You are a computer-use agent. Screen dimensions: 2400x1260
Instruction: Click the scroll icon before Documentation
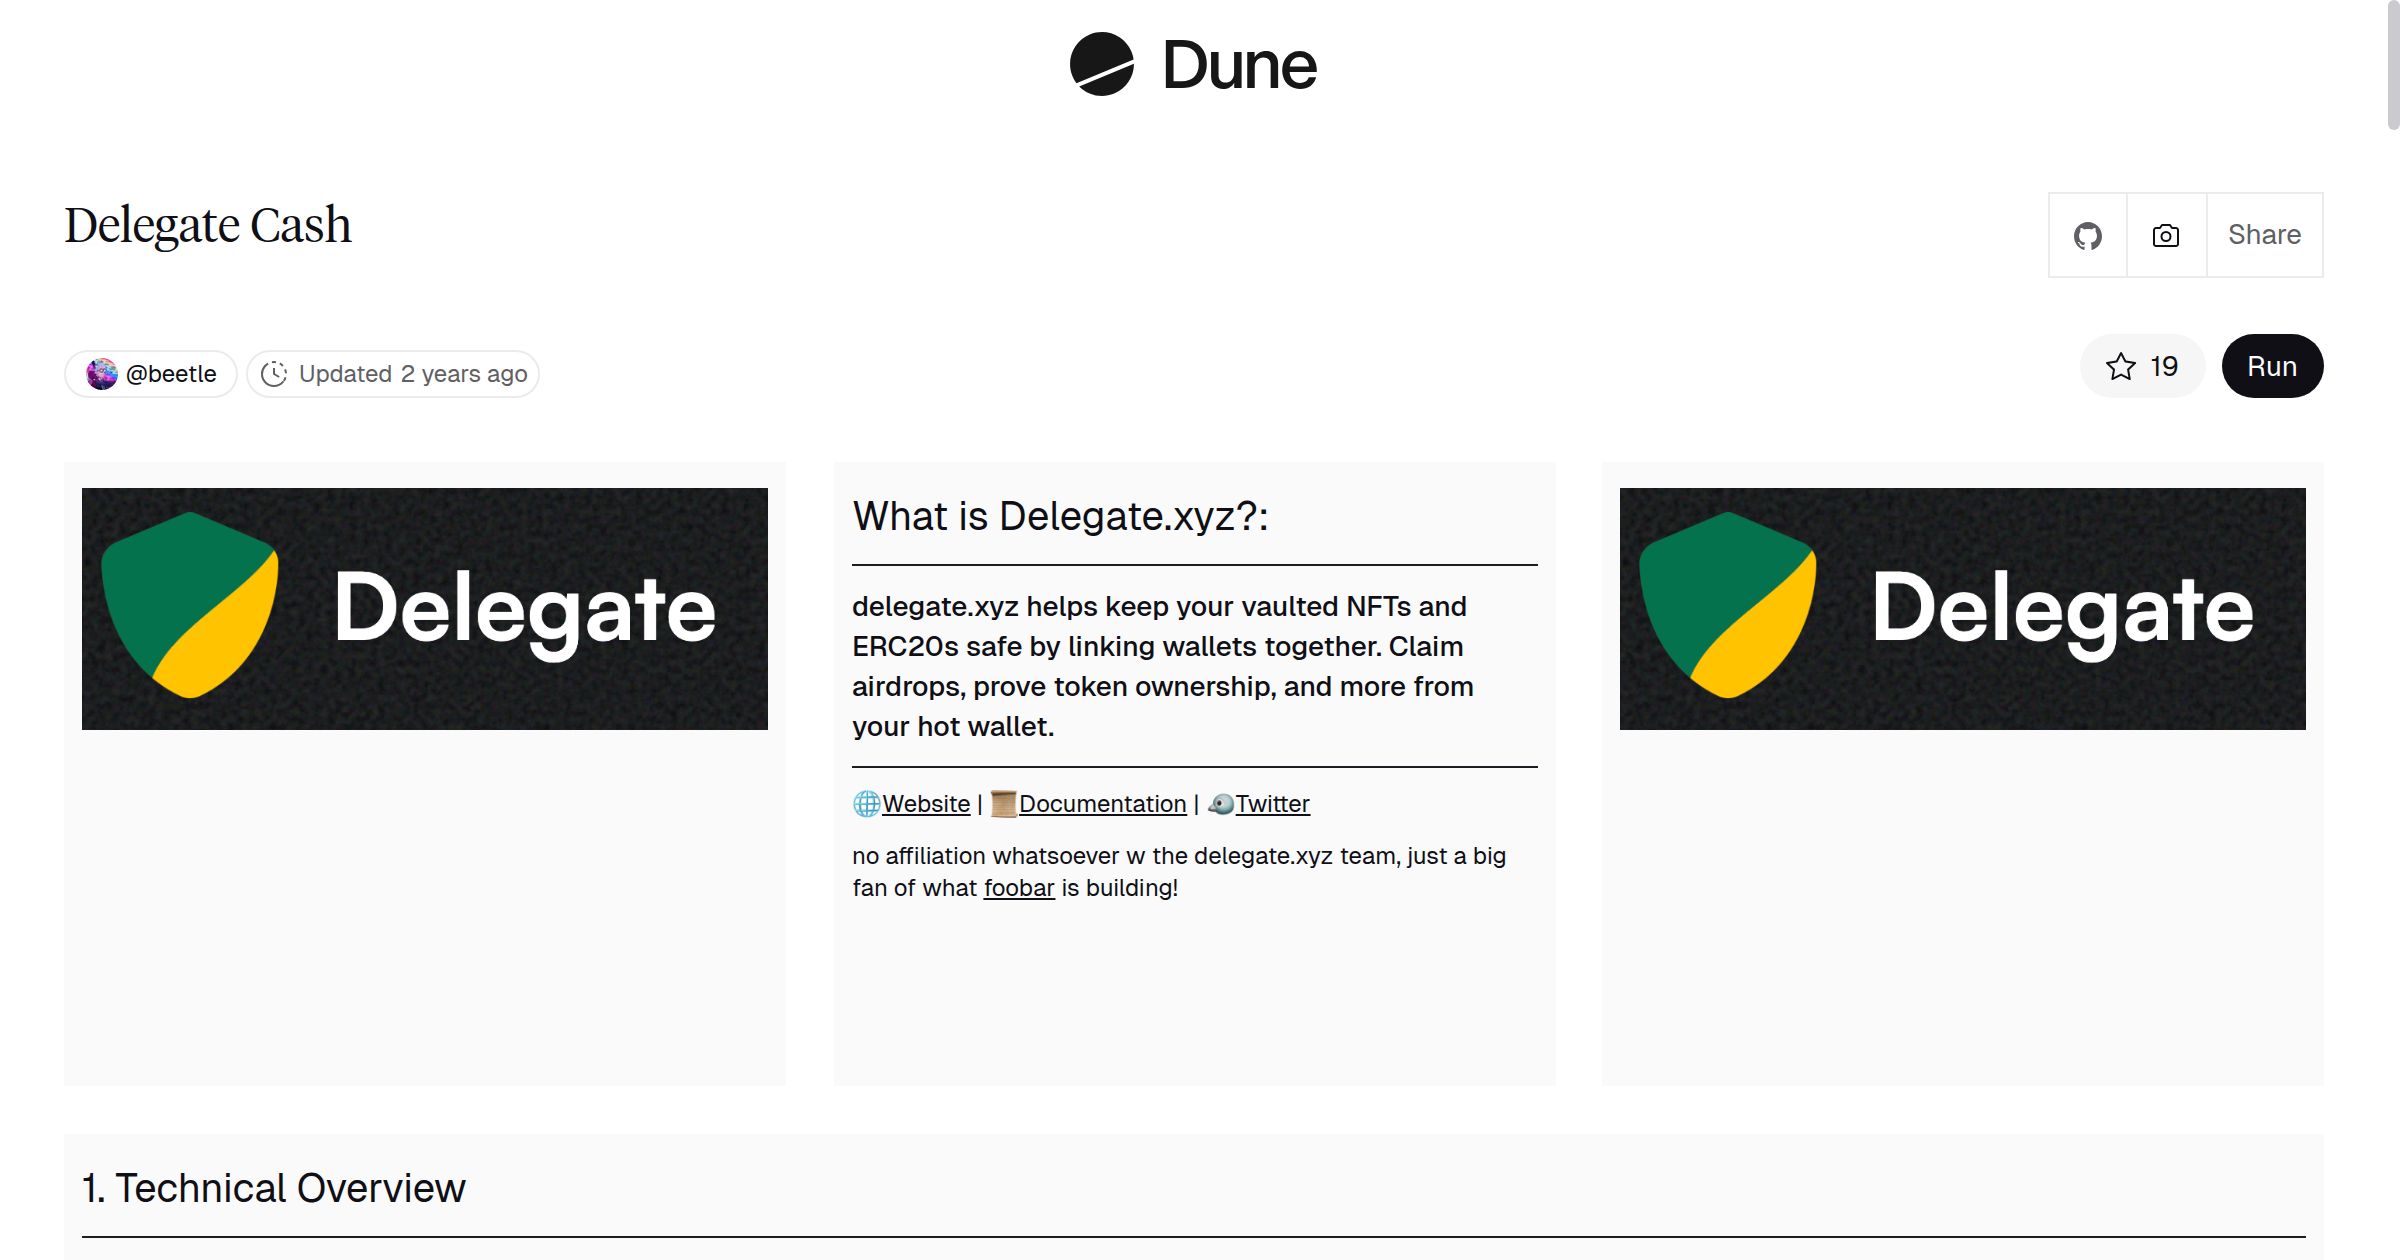pyautogui.click(x=1003, y=804)
